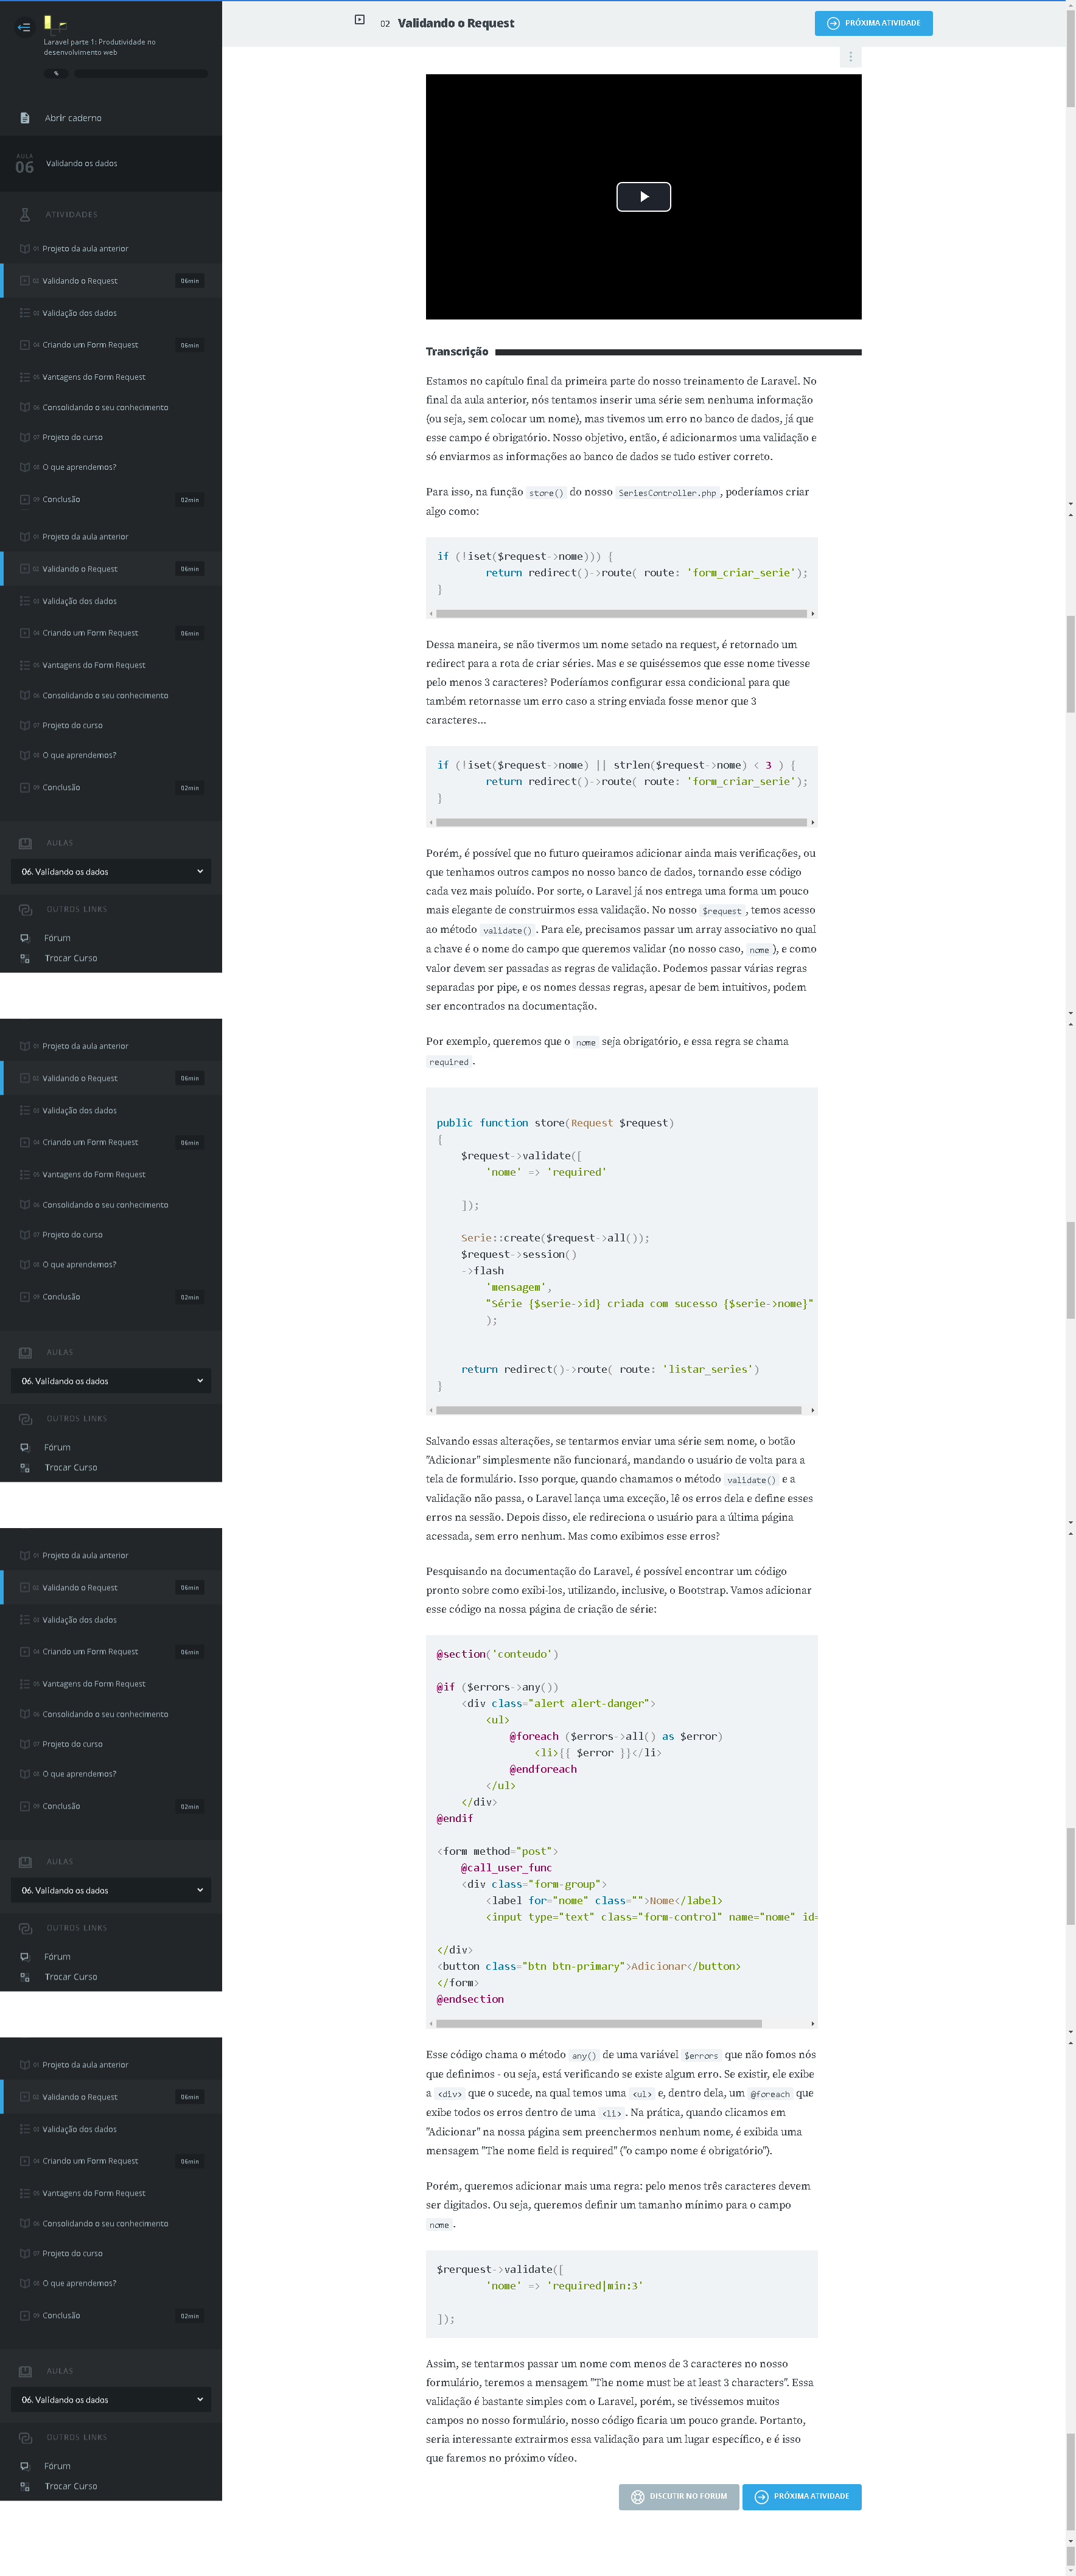
Task: Click the course progress bar in sidebar header
Action: 140,74
